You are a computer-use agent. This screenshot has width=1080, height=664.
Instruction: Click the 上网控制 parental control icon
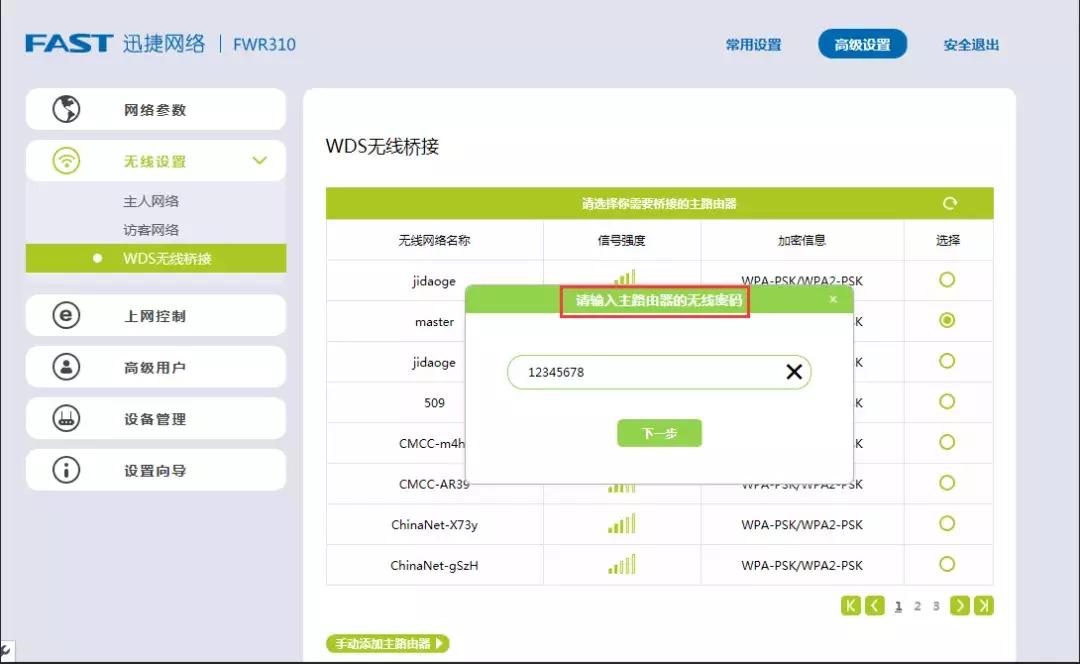point(66,315)
